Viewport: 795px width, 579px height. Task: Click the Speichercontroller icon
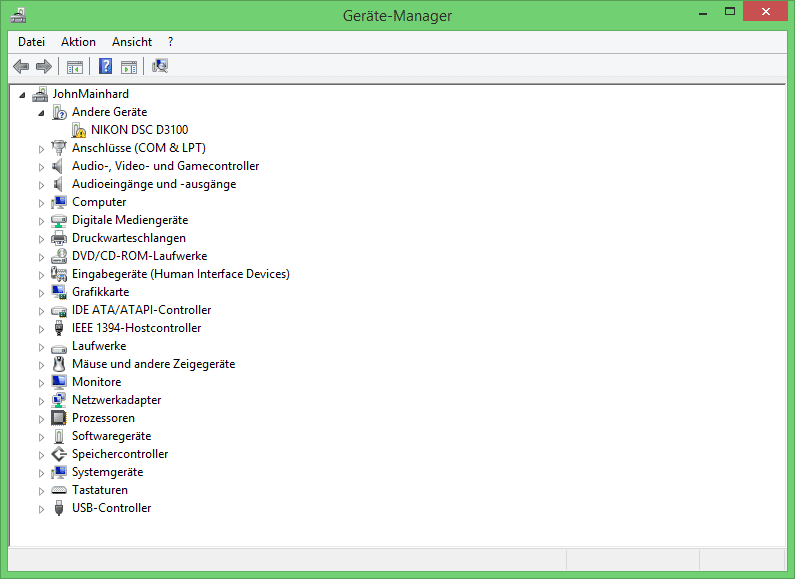point(59,454)
